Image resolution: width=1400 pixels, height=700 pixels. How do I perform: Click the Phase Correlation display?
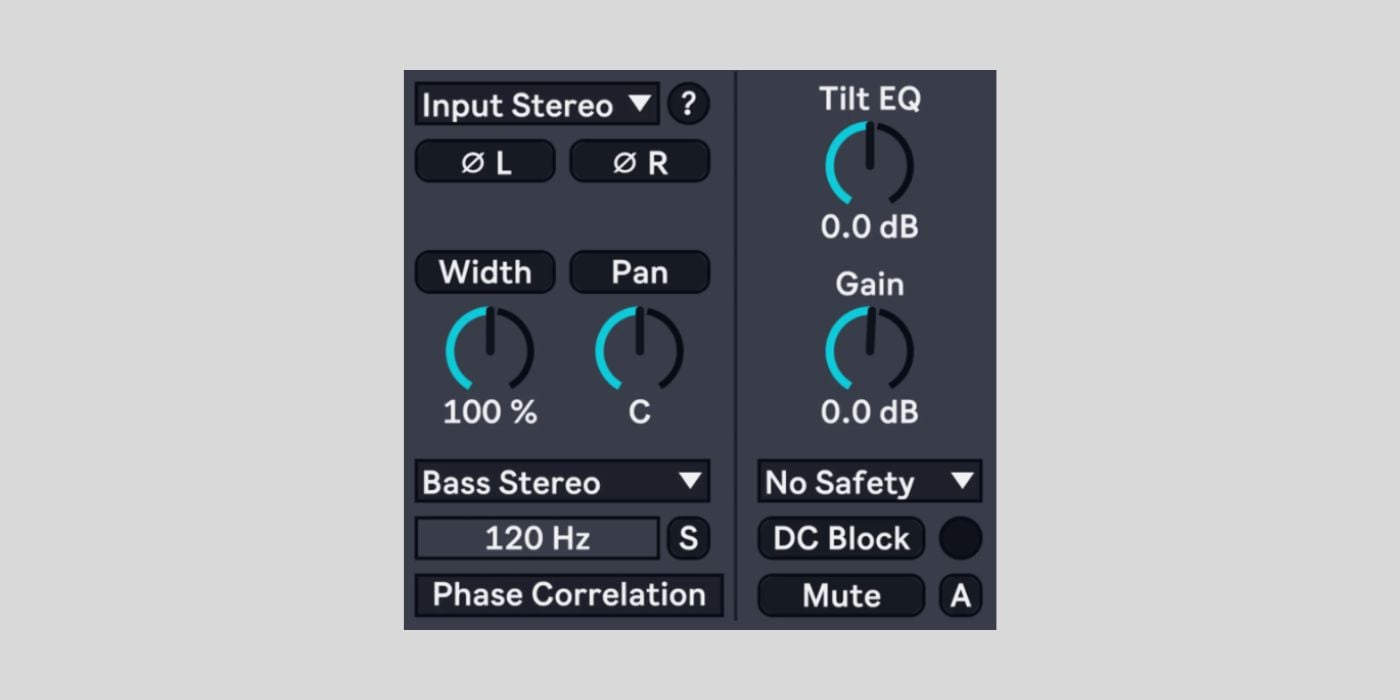pyautogui.click(x=569, y=595)
